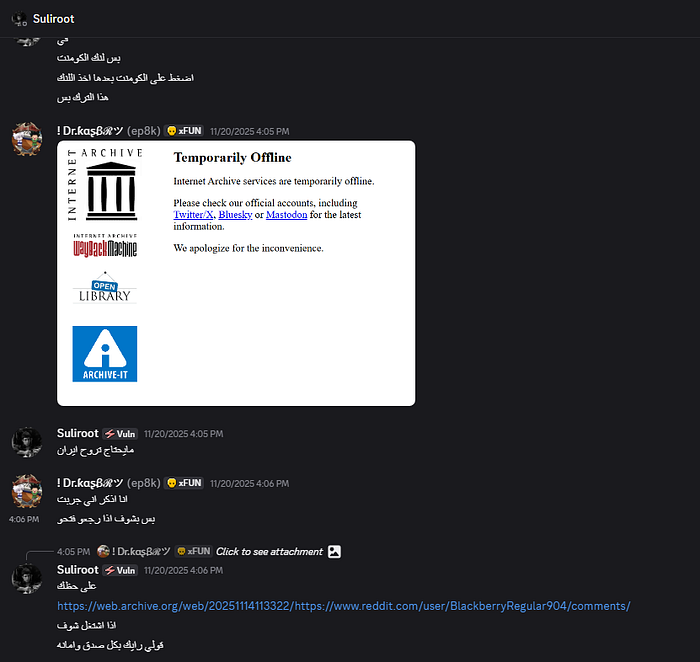Click the Suliroot title in the header

(x=54, y=19)
